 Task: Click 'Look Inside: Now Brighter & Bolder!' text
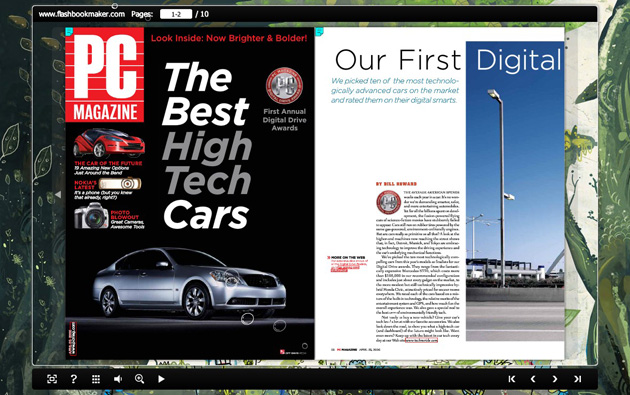pyautogui.click(x=229, y=38)
